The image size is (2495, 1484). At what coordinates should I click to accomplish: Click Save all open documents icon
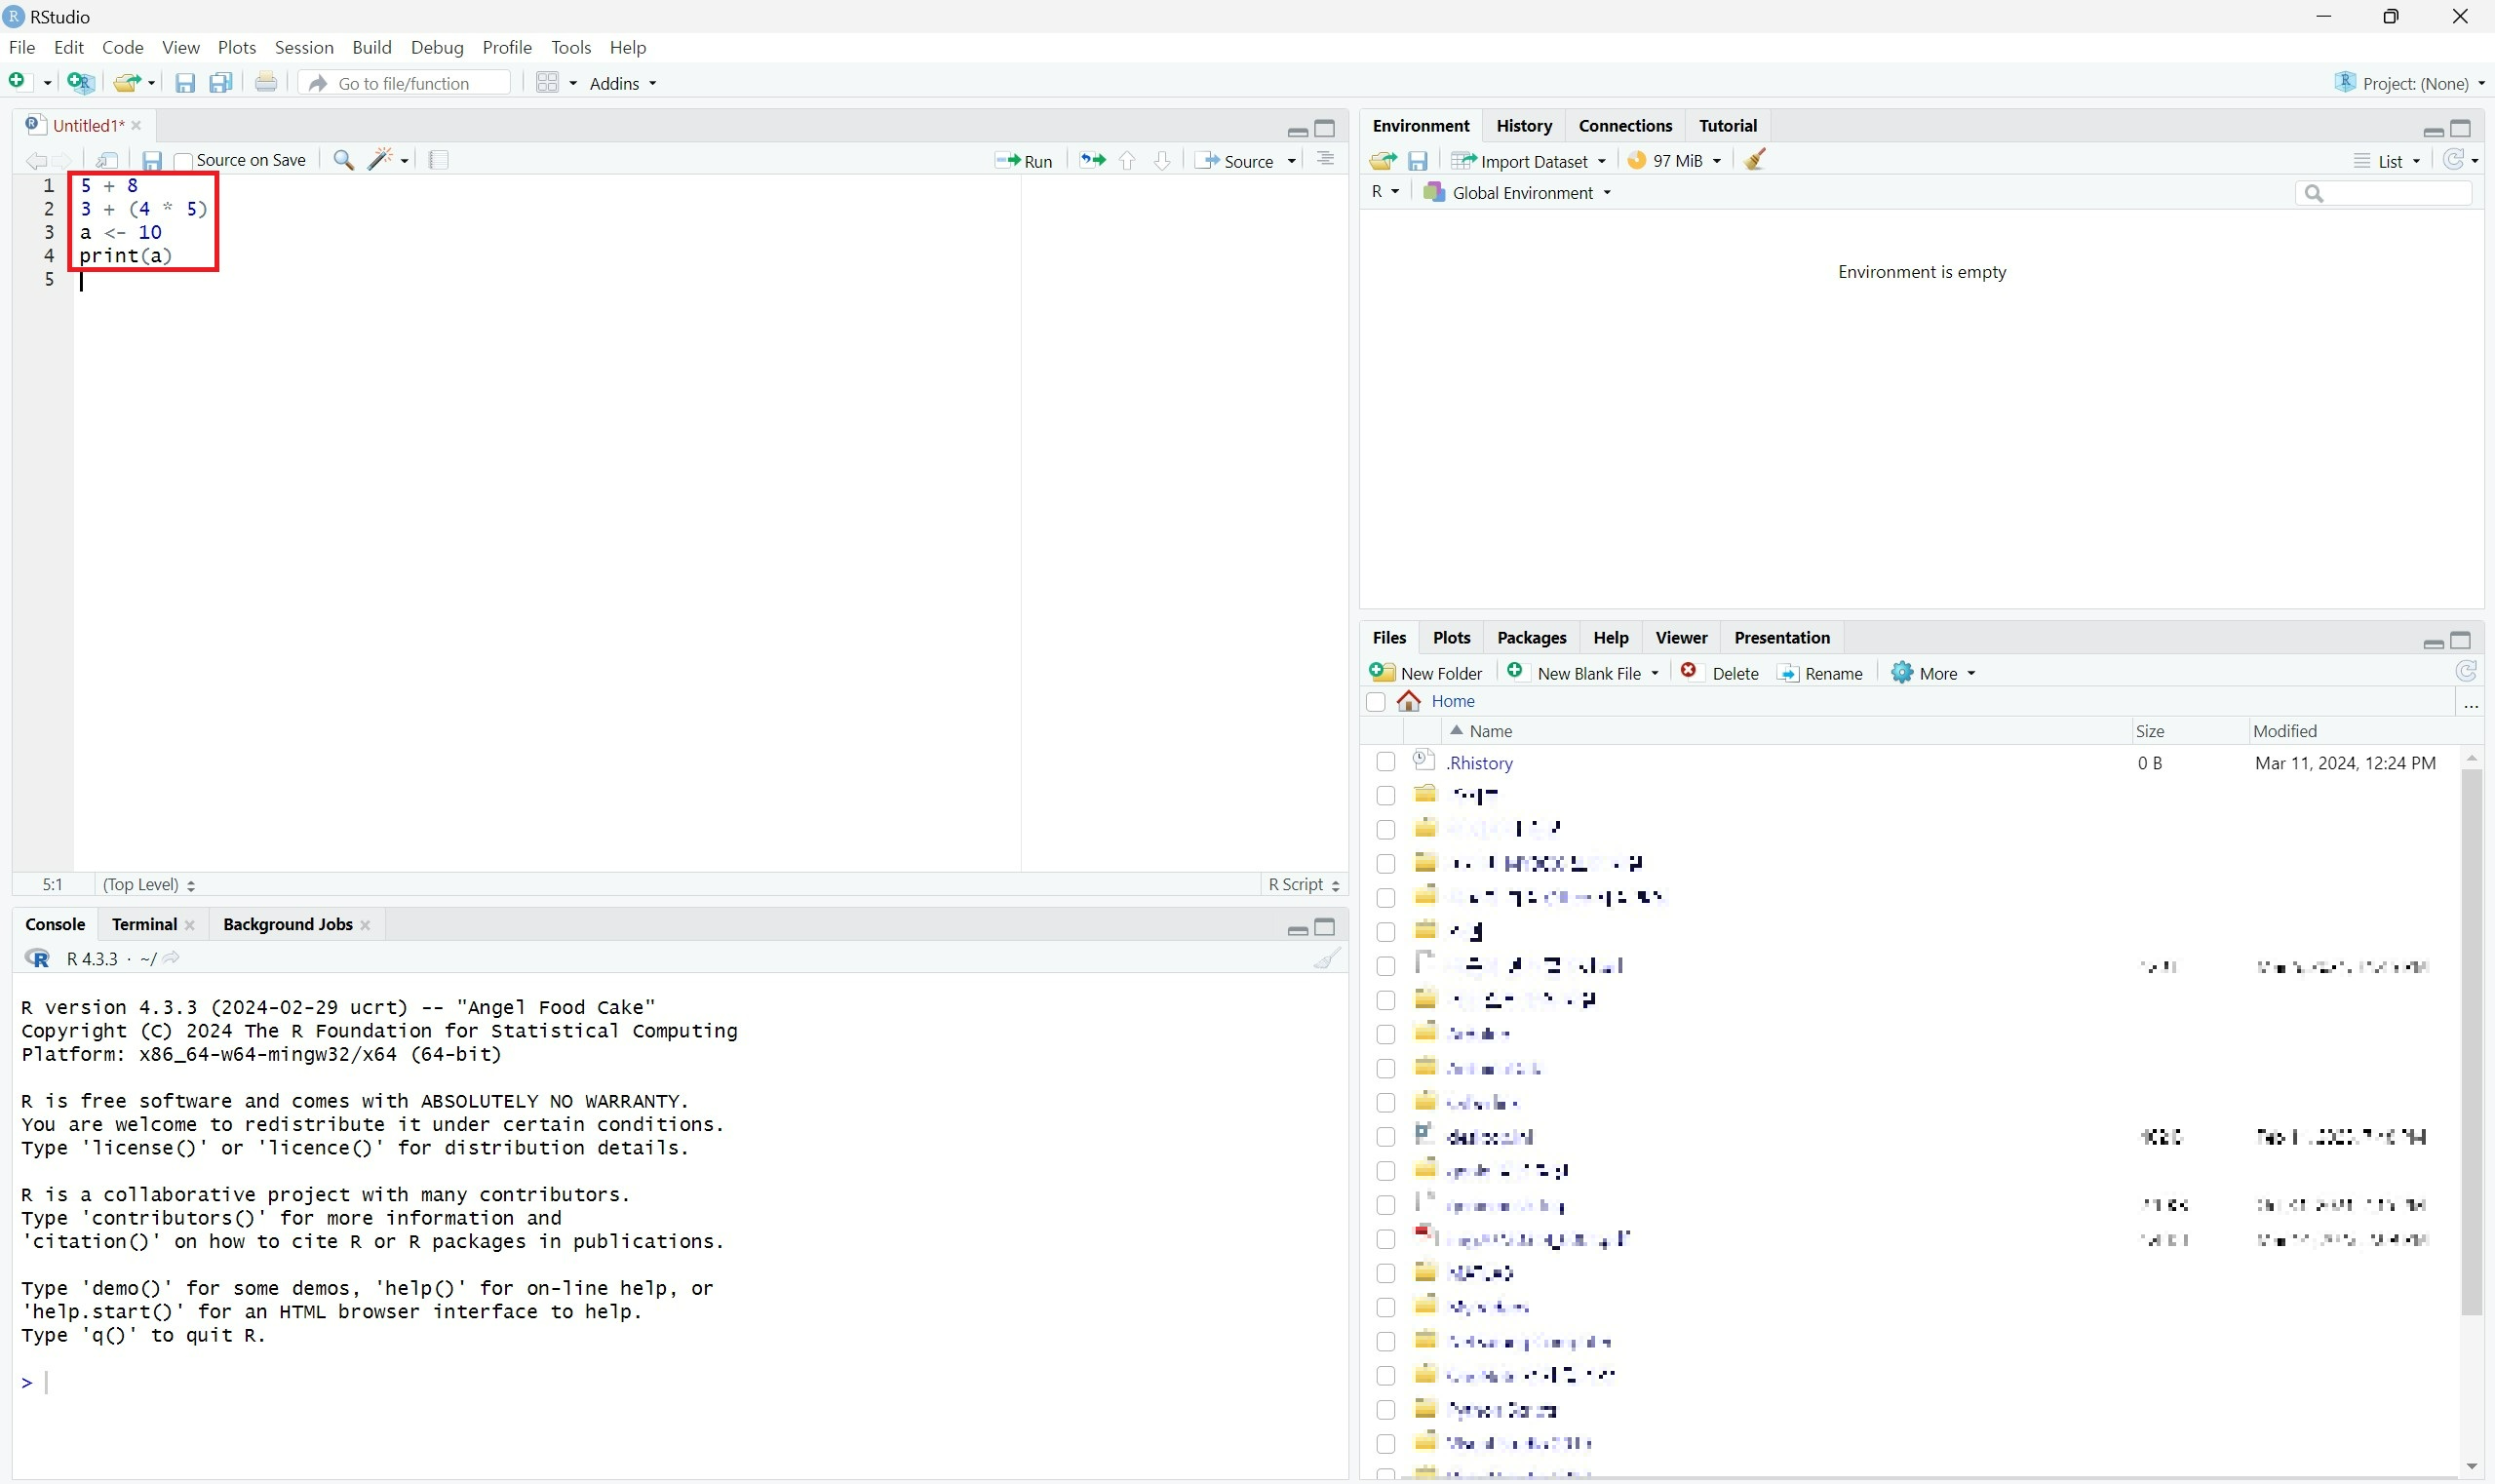tap(220, 83)
